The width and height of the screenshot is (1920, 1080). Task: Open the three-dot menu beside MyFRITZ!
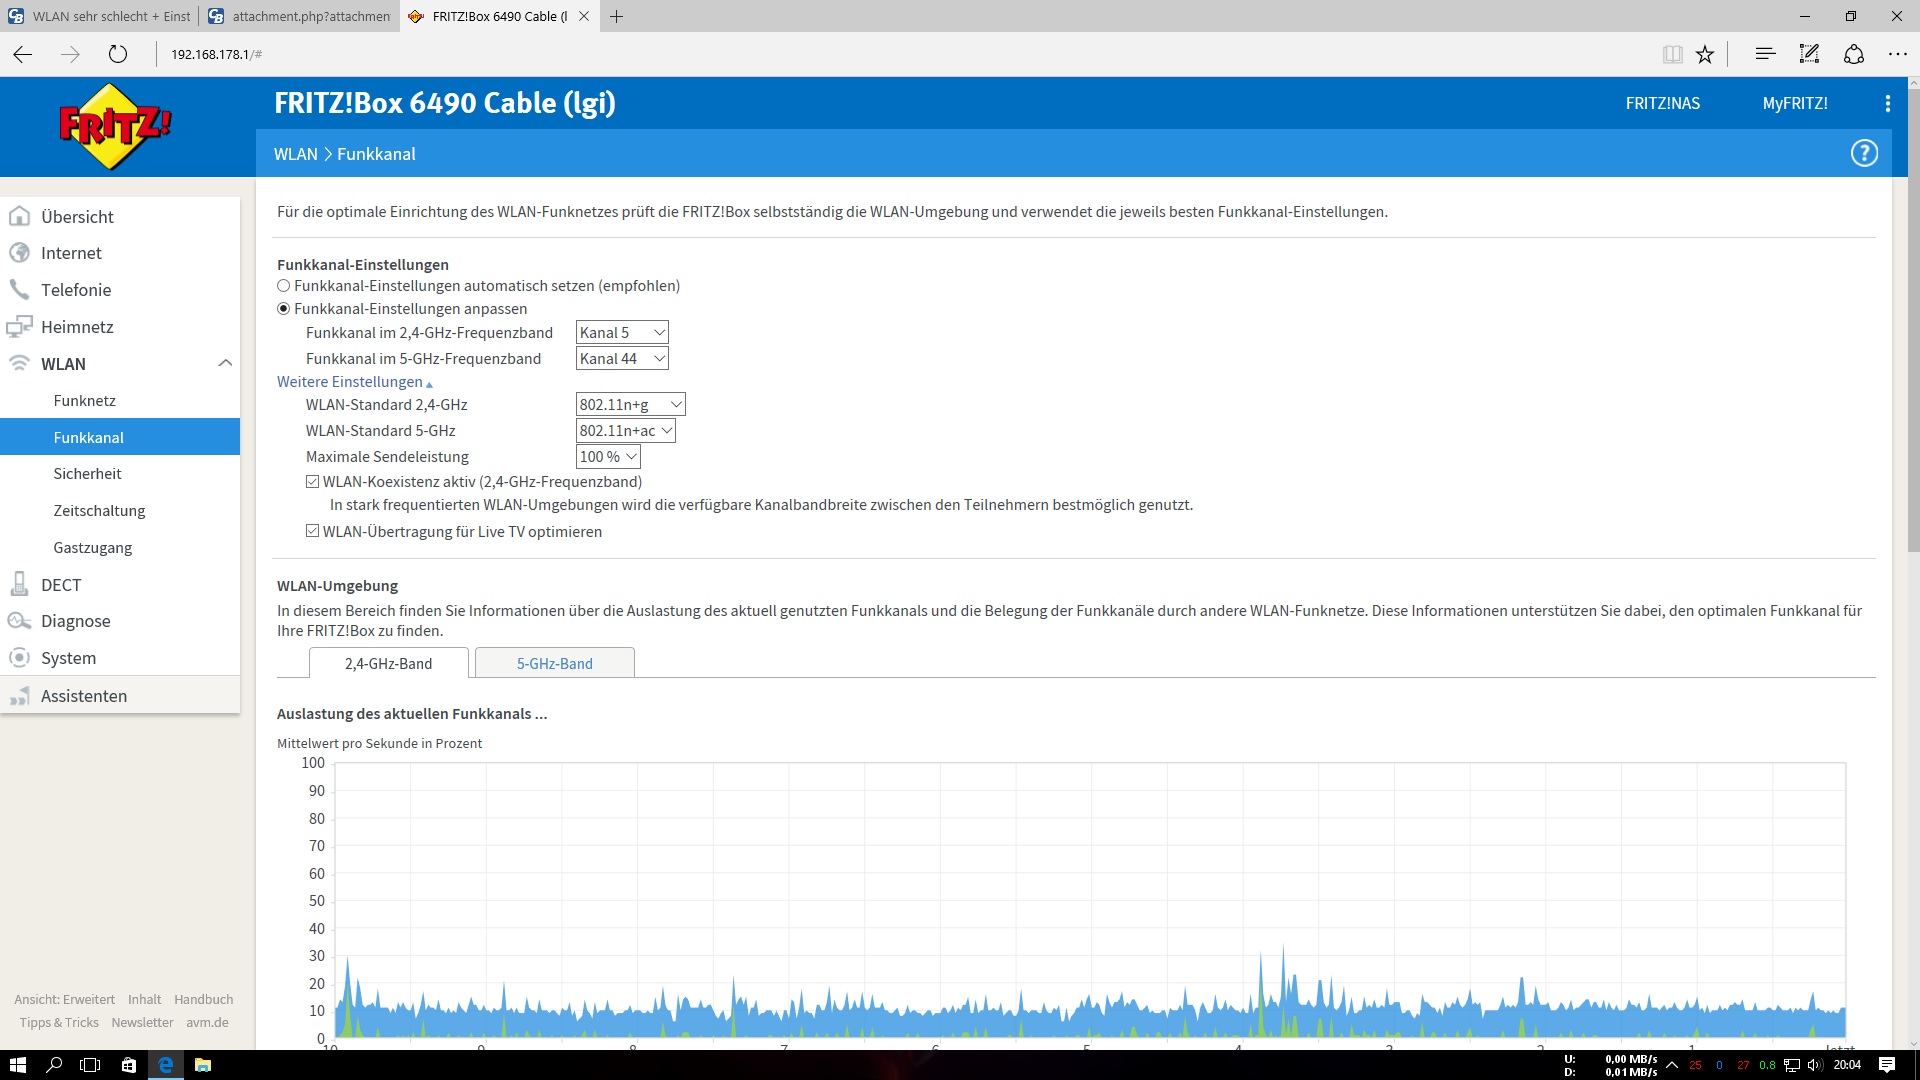pos(1887,103)
